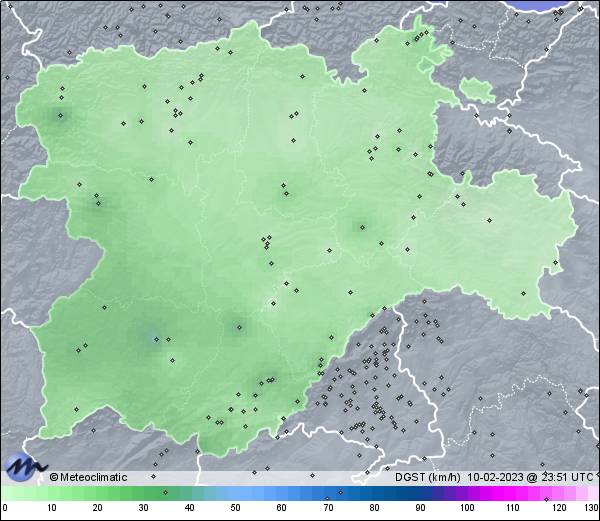The width and height of the screenshot is (600, 521).
Task: Select the legend value 90
Action: [420, 508]
